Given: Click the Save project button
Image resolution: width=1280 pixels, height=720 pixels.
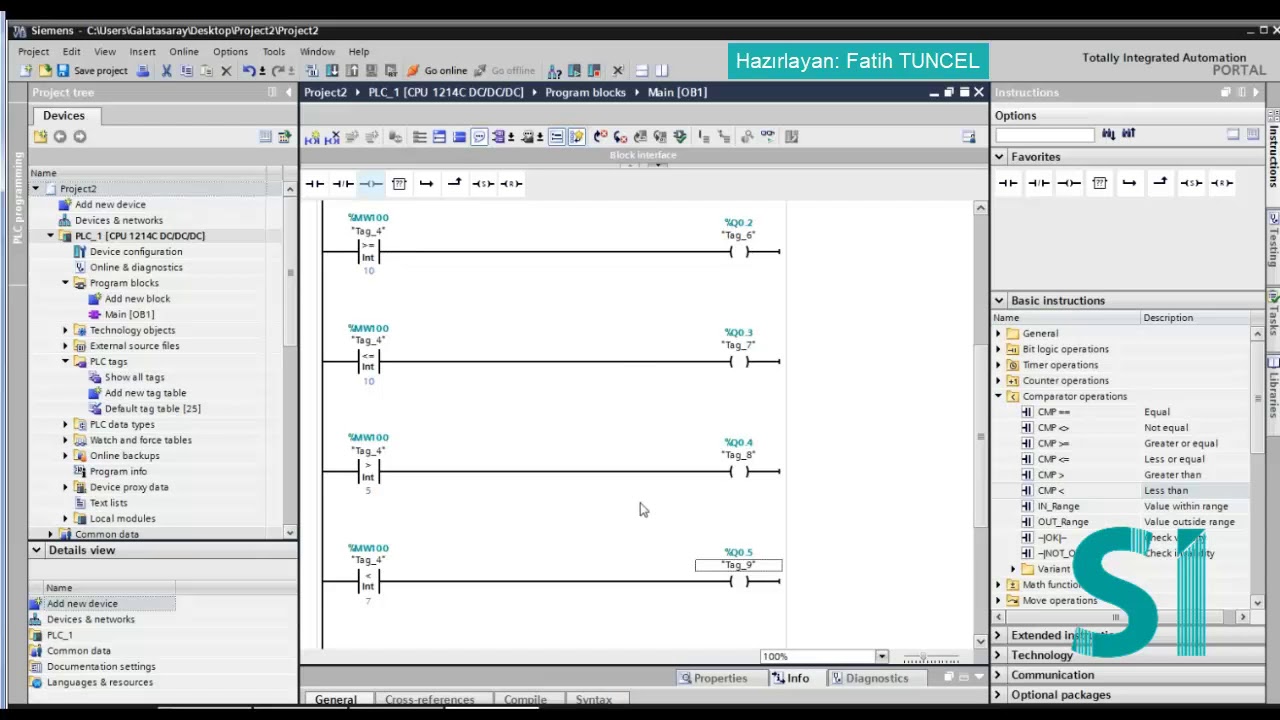Looking at the screenshot, I should pyautogui.click(x=92, y=71).
